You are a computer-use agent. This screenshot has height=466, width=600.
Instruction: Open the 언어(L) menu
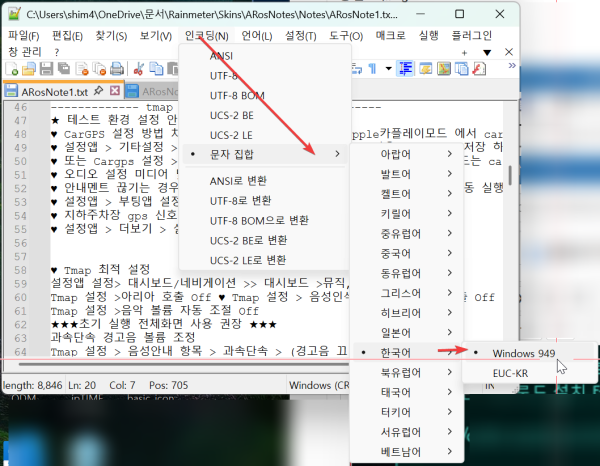(256, 36)
